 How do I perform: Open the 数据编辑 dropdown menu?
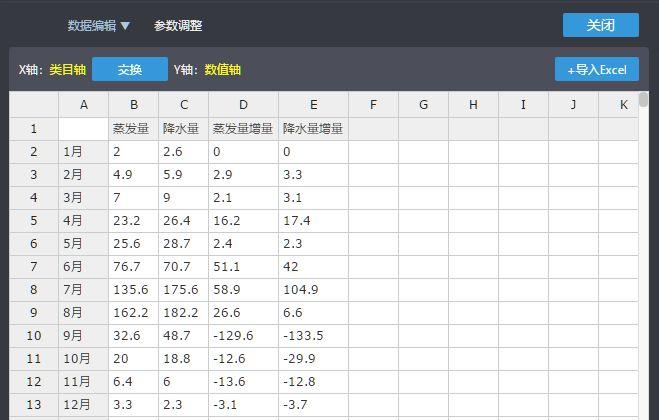[x=98, y=26]
